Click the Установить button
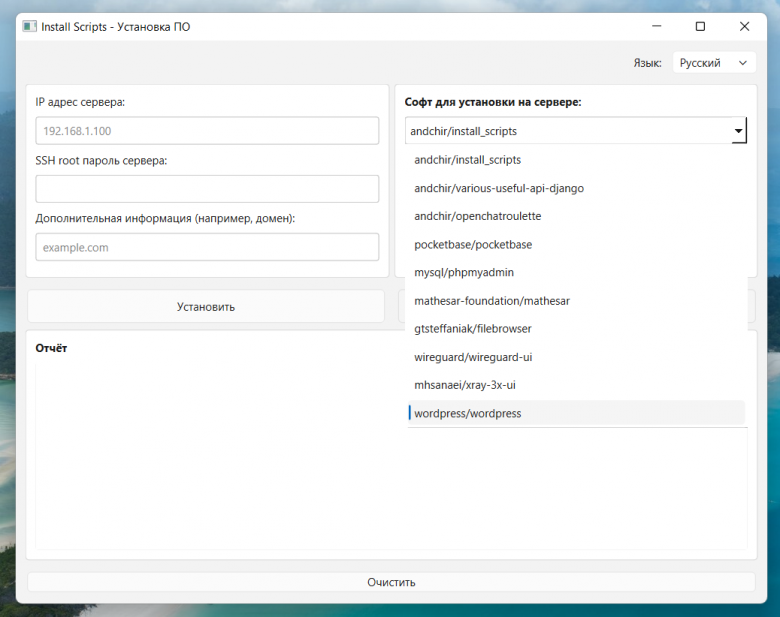Image resolution: width=780 pixels, height=617 pixels. click(206, 307)
